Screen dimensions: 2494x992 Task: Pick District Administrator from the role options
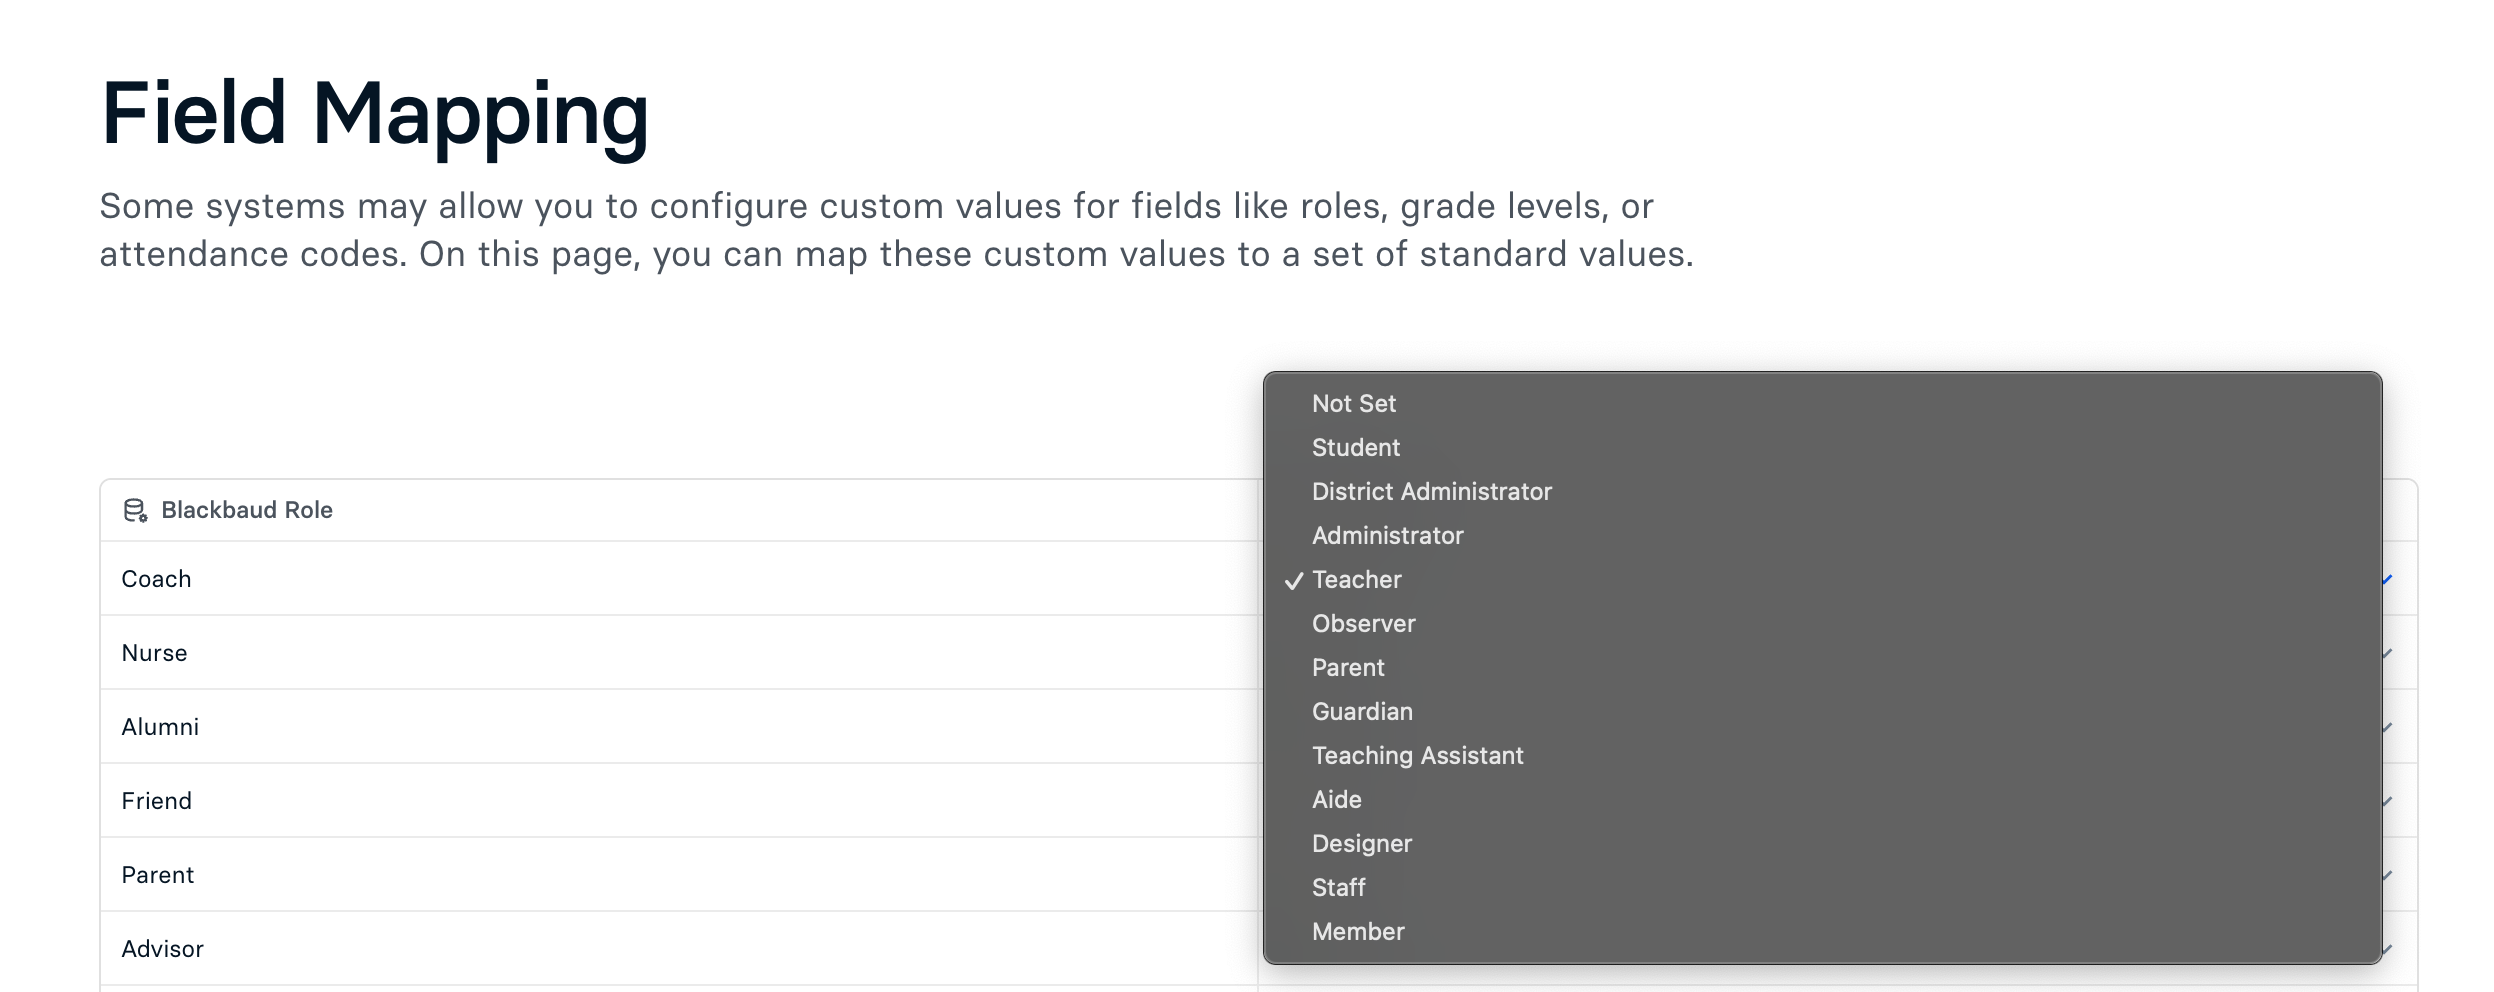click(1431, 492)
